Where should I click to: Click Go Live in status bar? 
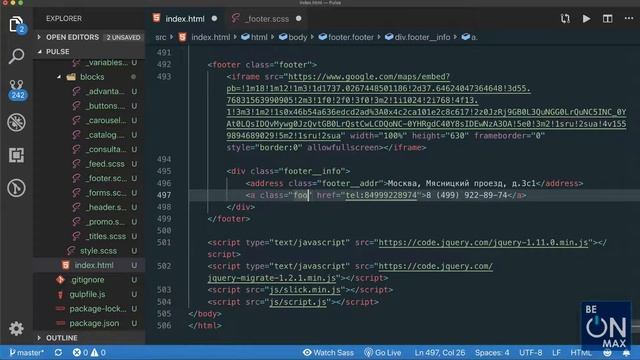[x=382, y=352]
